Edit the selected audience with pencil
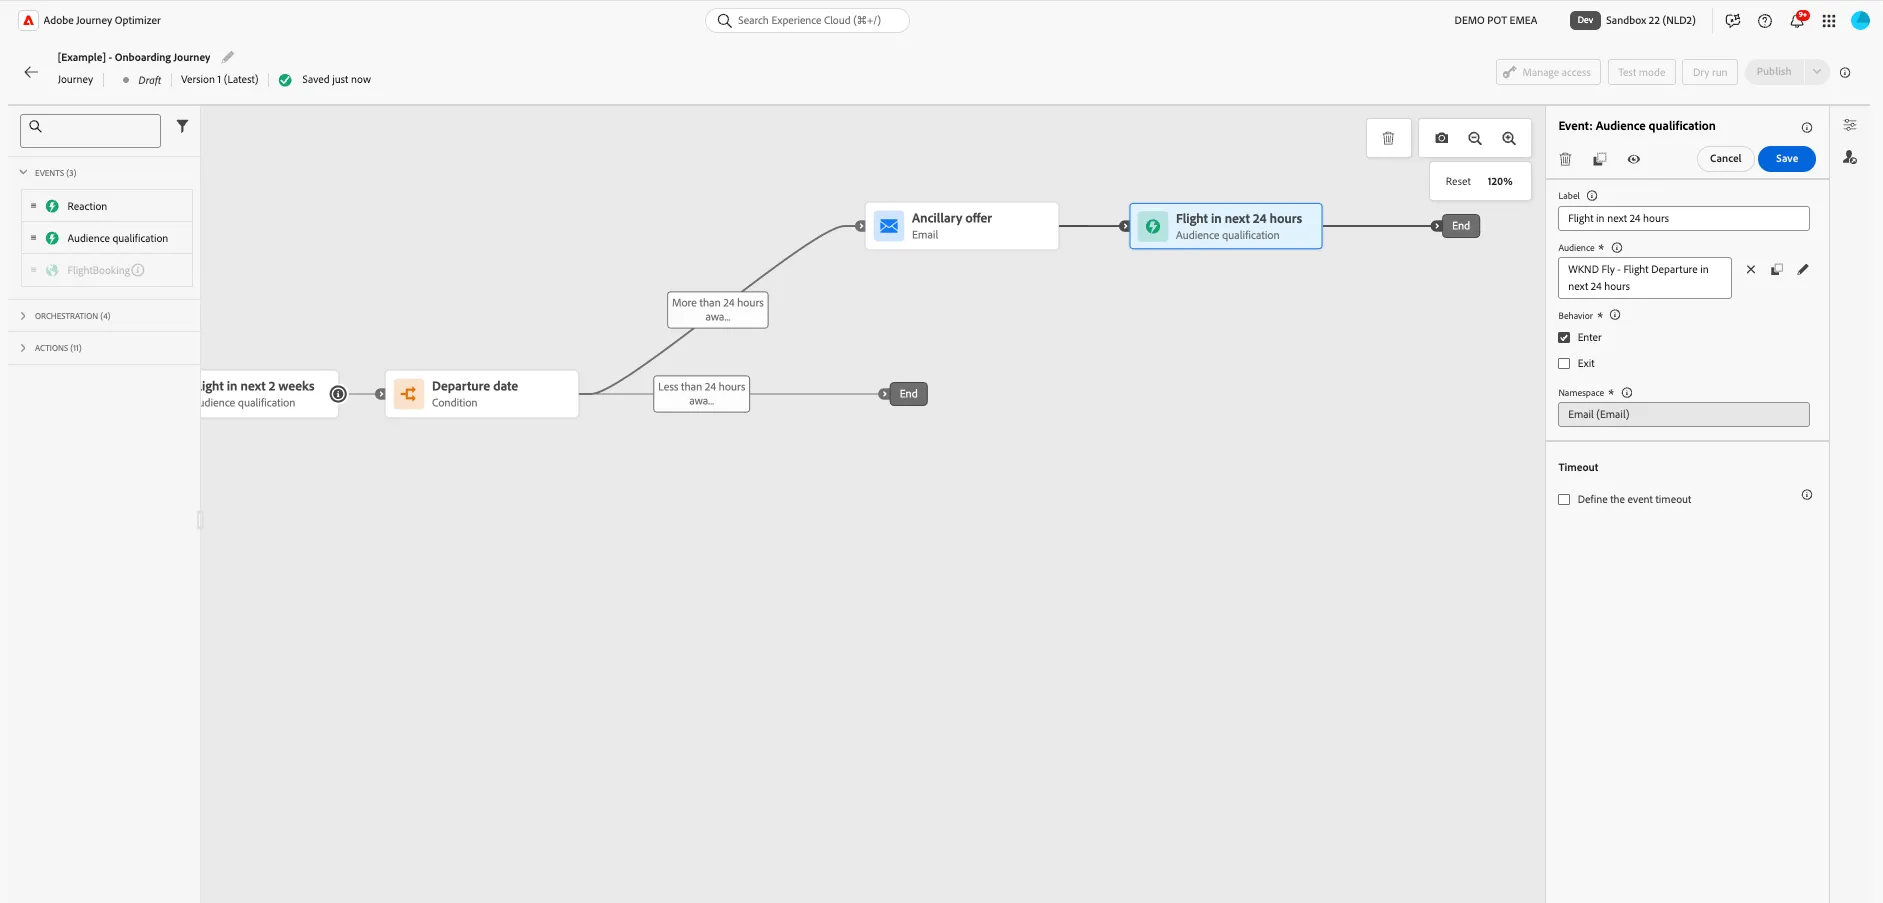Screen dimensions: 1883x903 point(1803,269)
